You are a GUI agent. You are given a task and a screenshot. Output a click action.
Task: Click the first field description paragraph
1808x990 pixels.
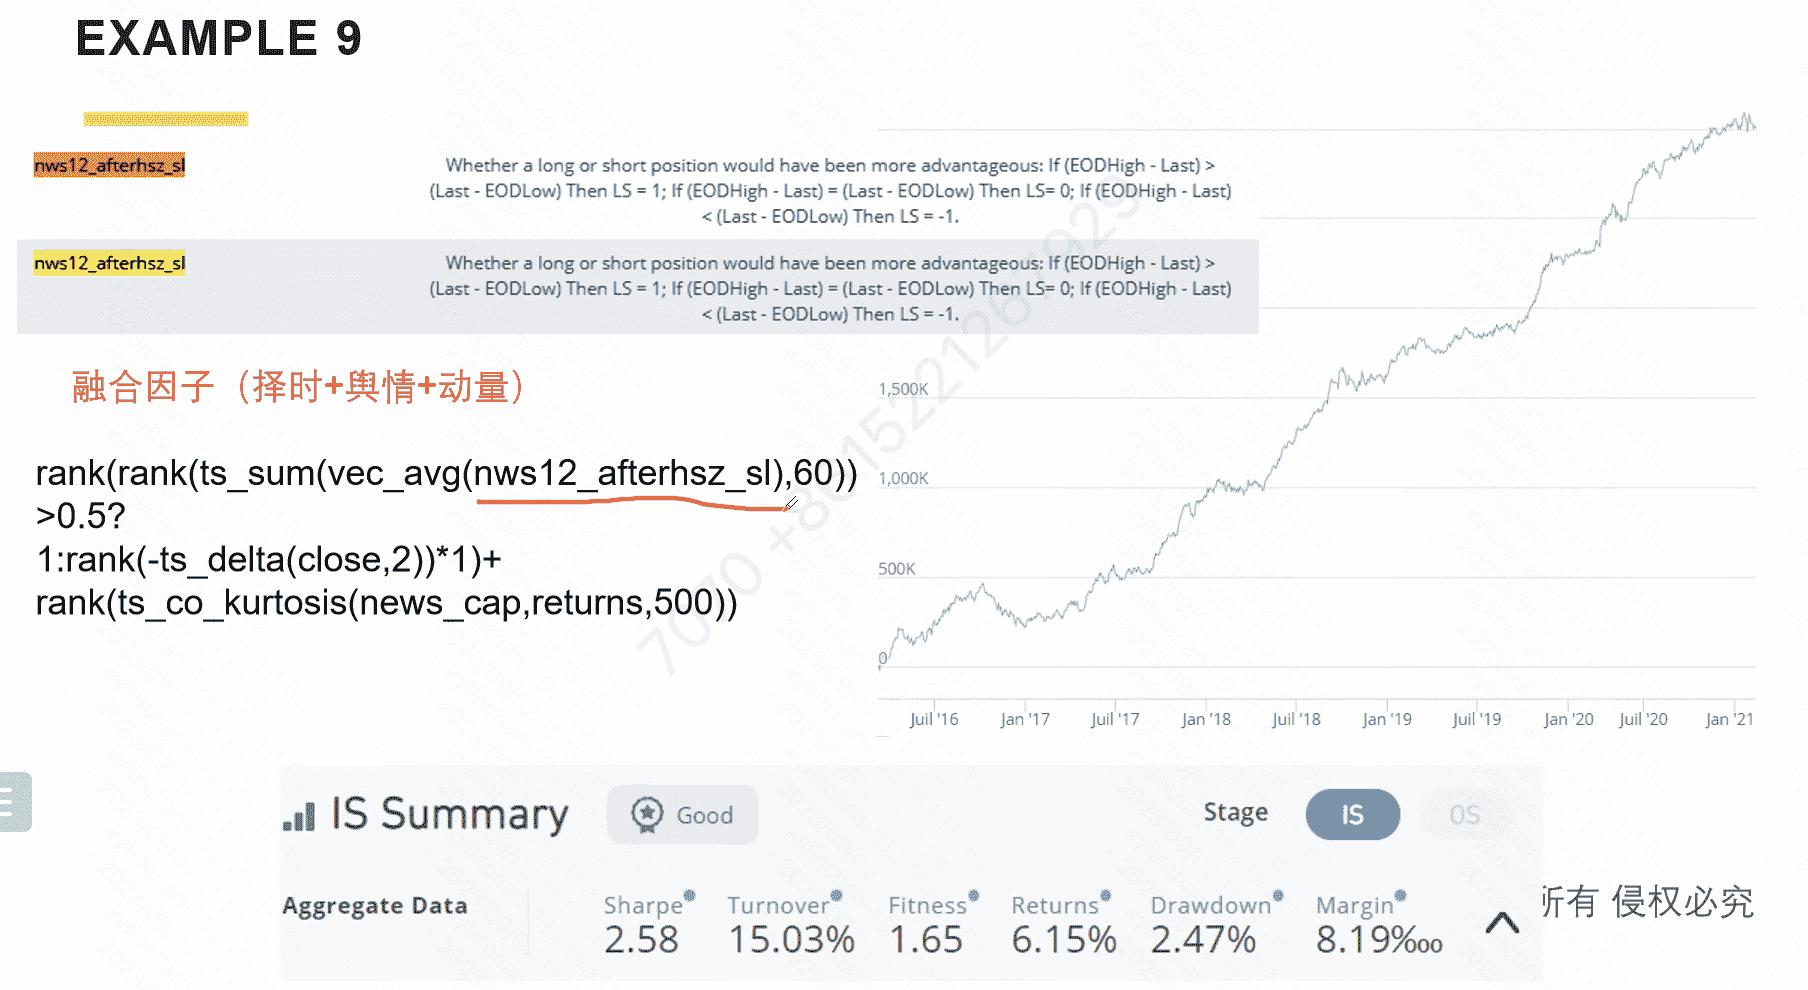pyautogui.click(x=830, y=190)
